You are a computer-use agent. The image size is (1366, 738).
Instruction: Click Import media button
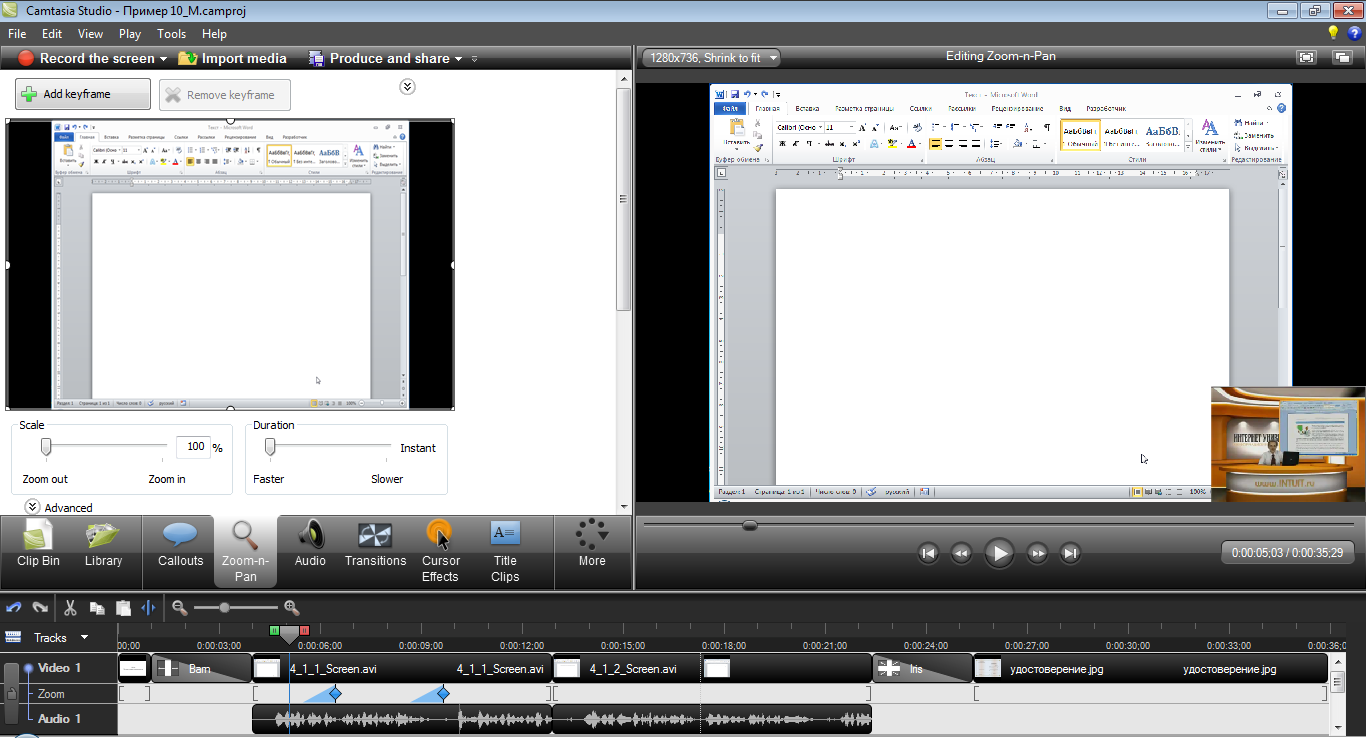pyautogui.click(x=232, y=58)
